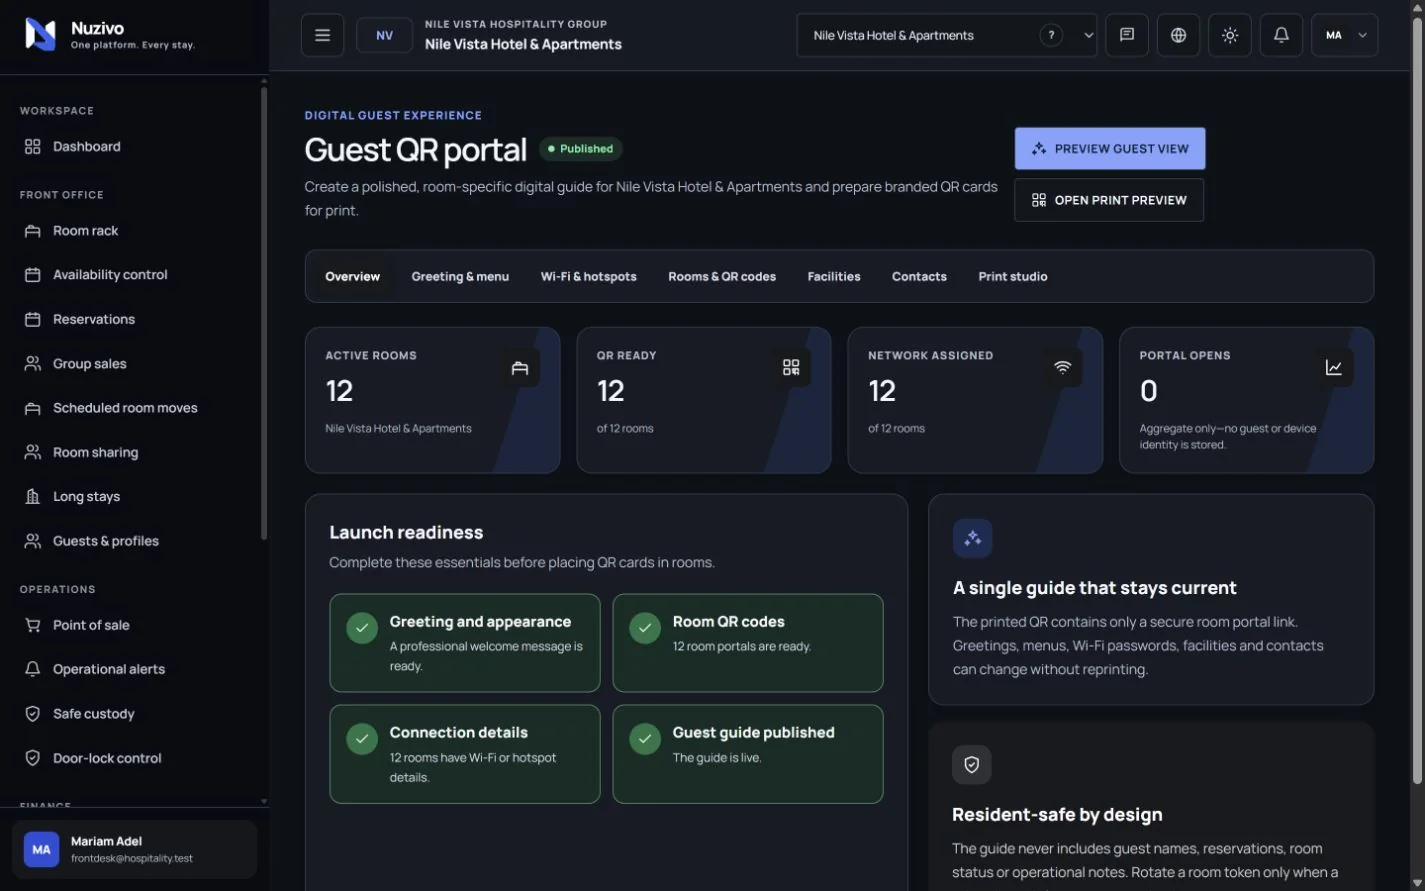Click the NV property badge
Screen dimensions: 1425x891
click(x=384, y=35)
